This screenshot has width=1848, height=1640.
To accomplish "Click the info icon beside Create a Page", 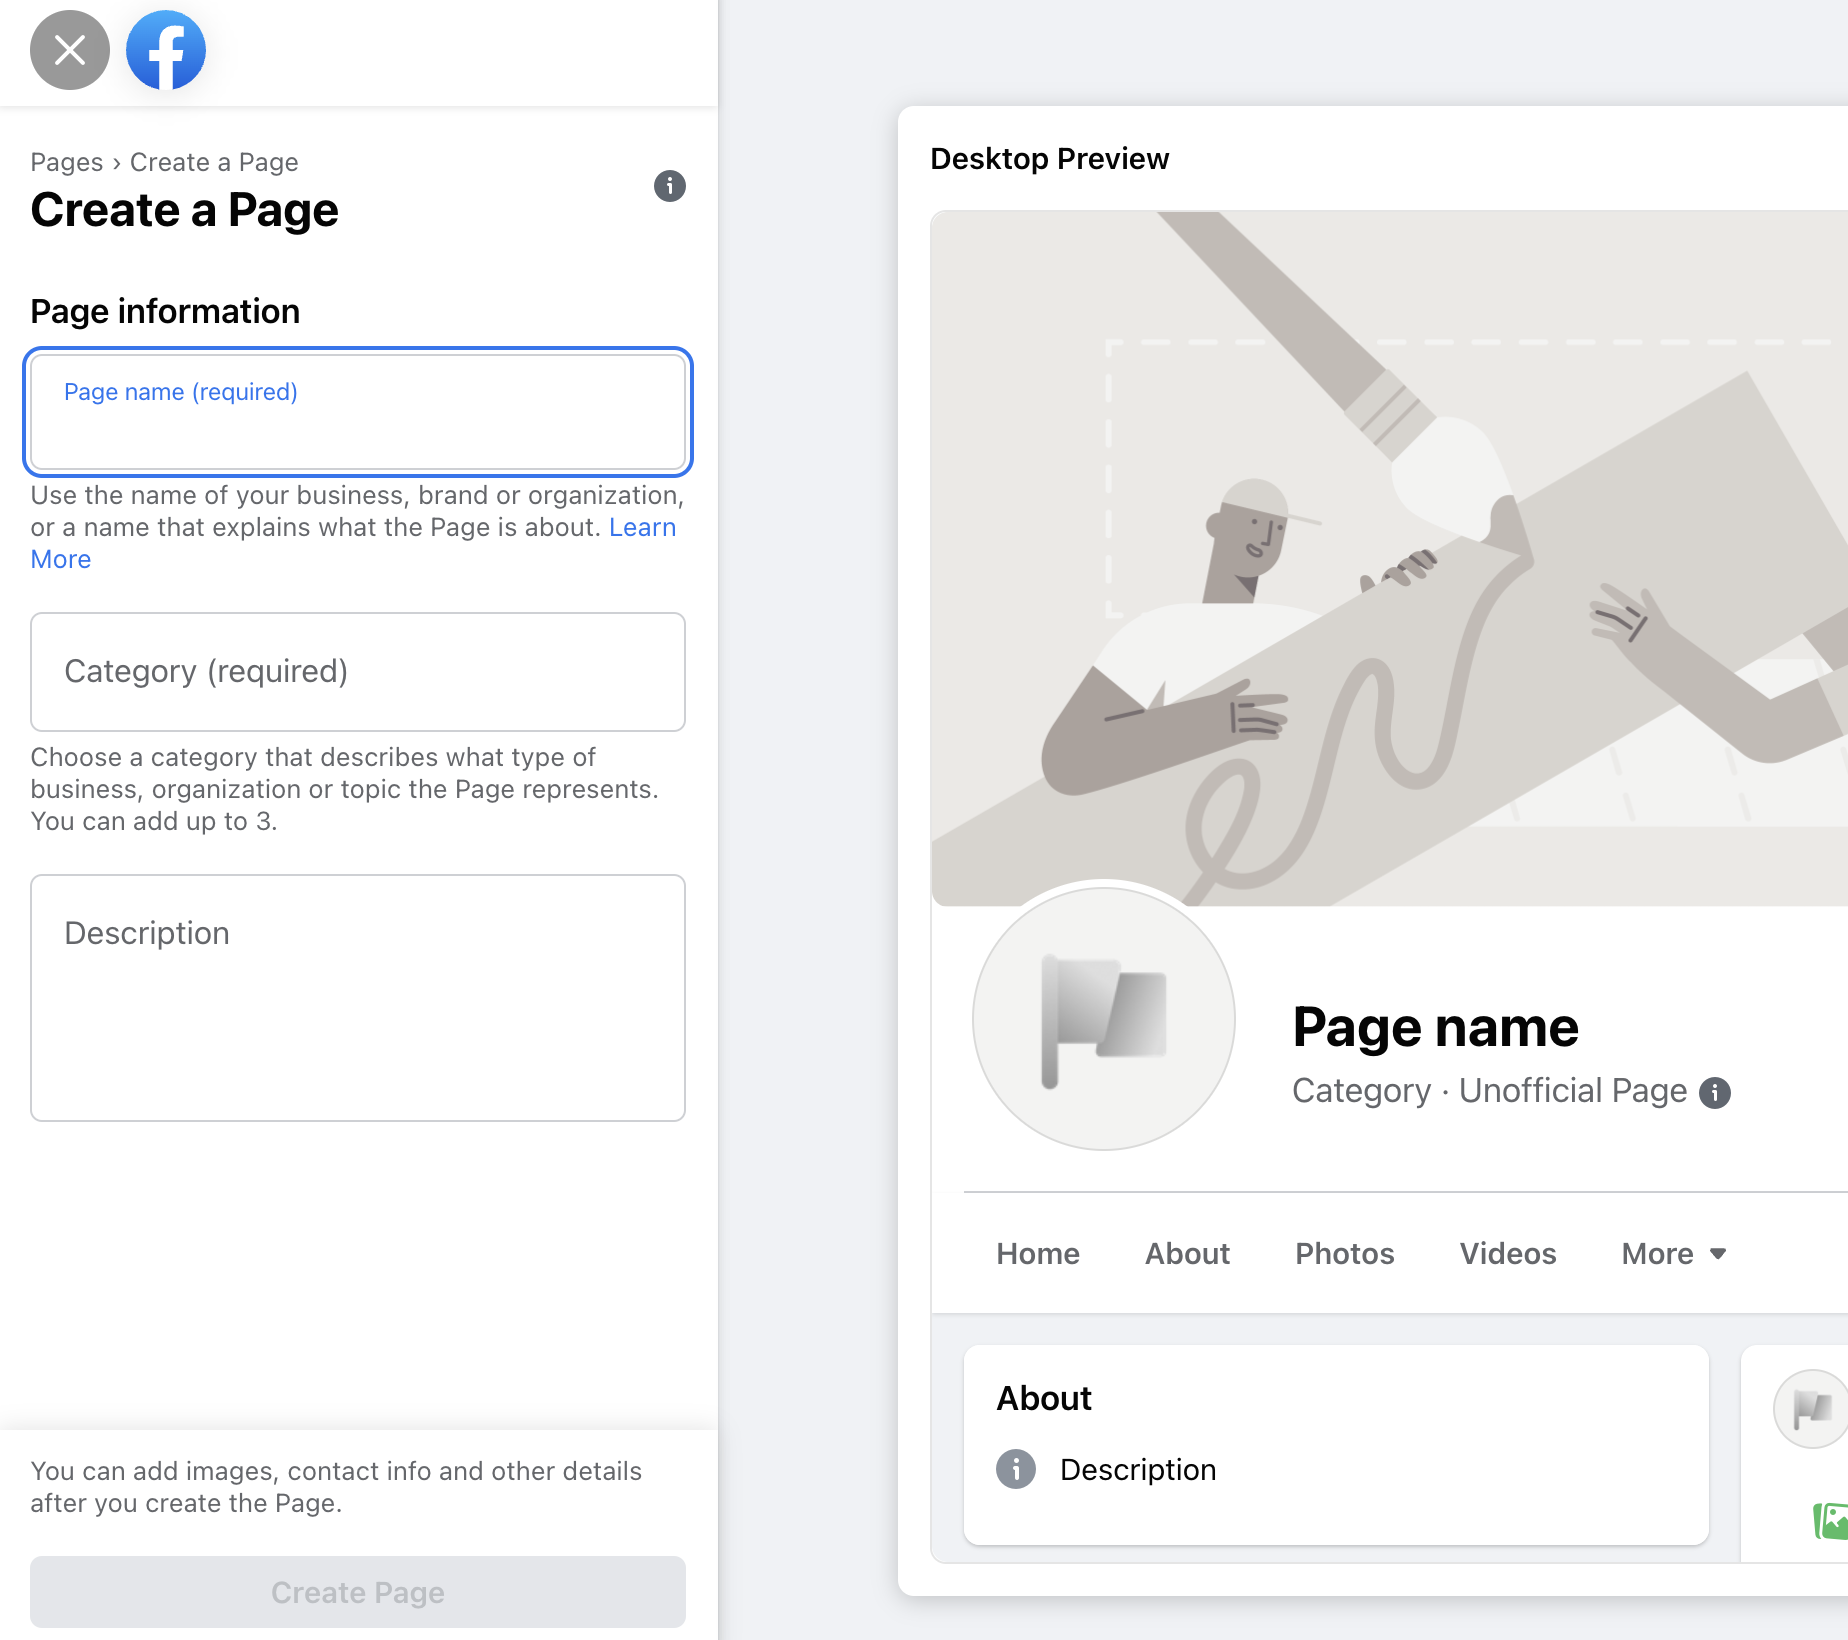I will click(x=670, y=186).
